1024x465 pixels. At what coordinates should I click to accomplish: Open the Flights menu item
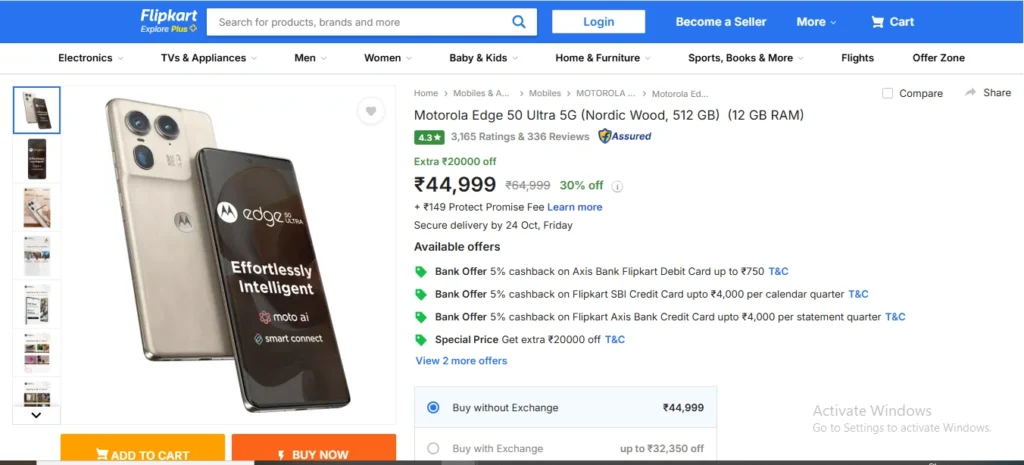tap(857, 58)
